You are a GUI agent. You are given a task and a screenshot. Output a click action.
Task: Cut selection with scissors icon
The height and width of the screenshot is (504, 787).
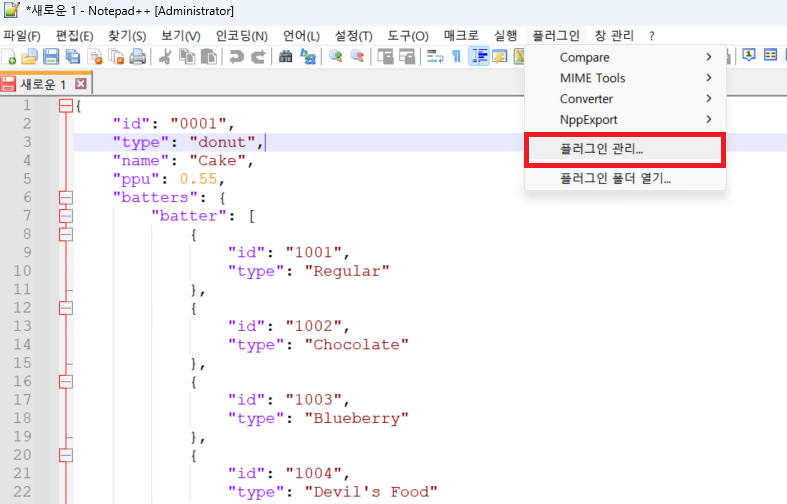[x=165, y=56]
